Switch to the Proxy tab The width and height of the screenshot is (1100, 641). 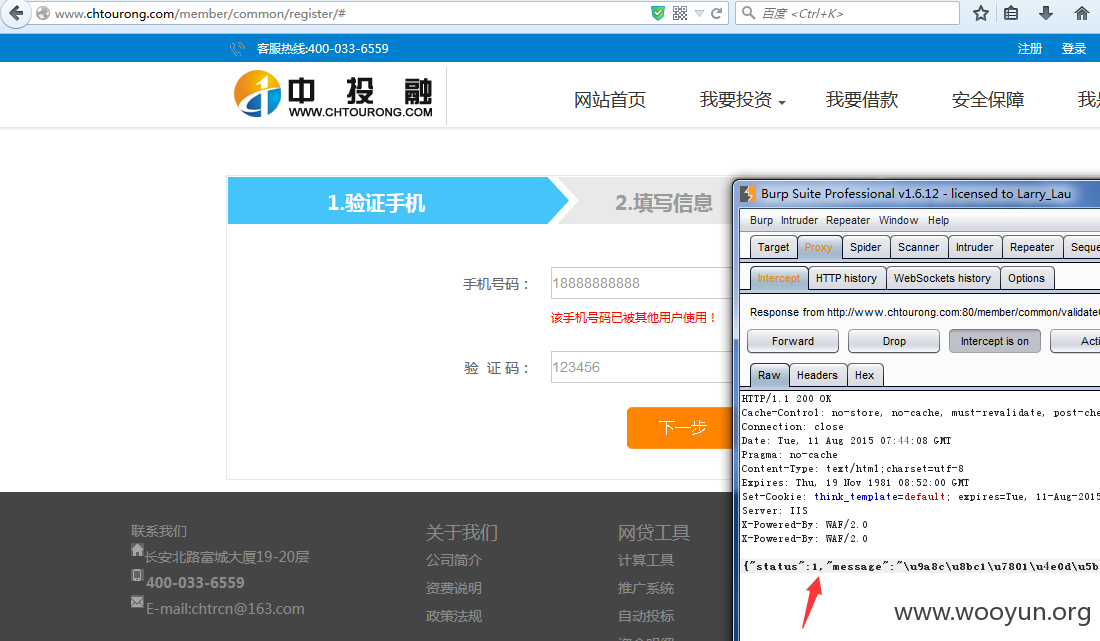coord(818,247)
